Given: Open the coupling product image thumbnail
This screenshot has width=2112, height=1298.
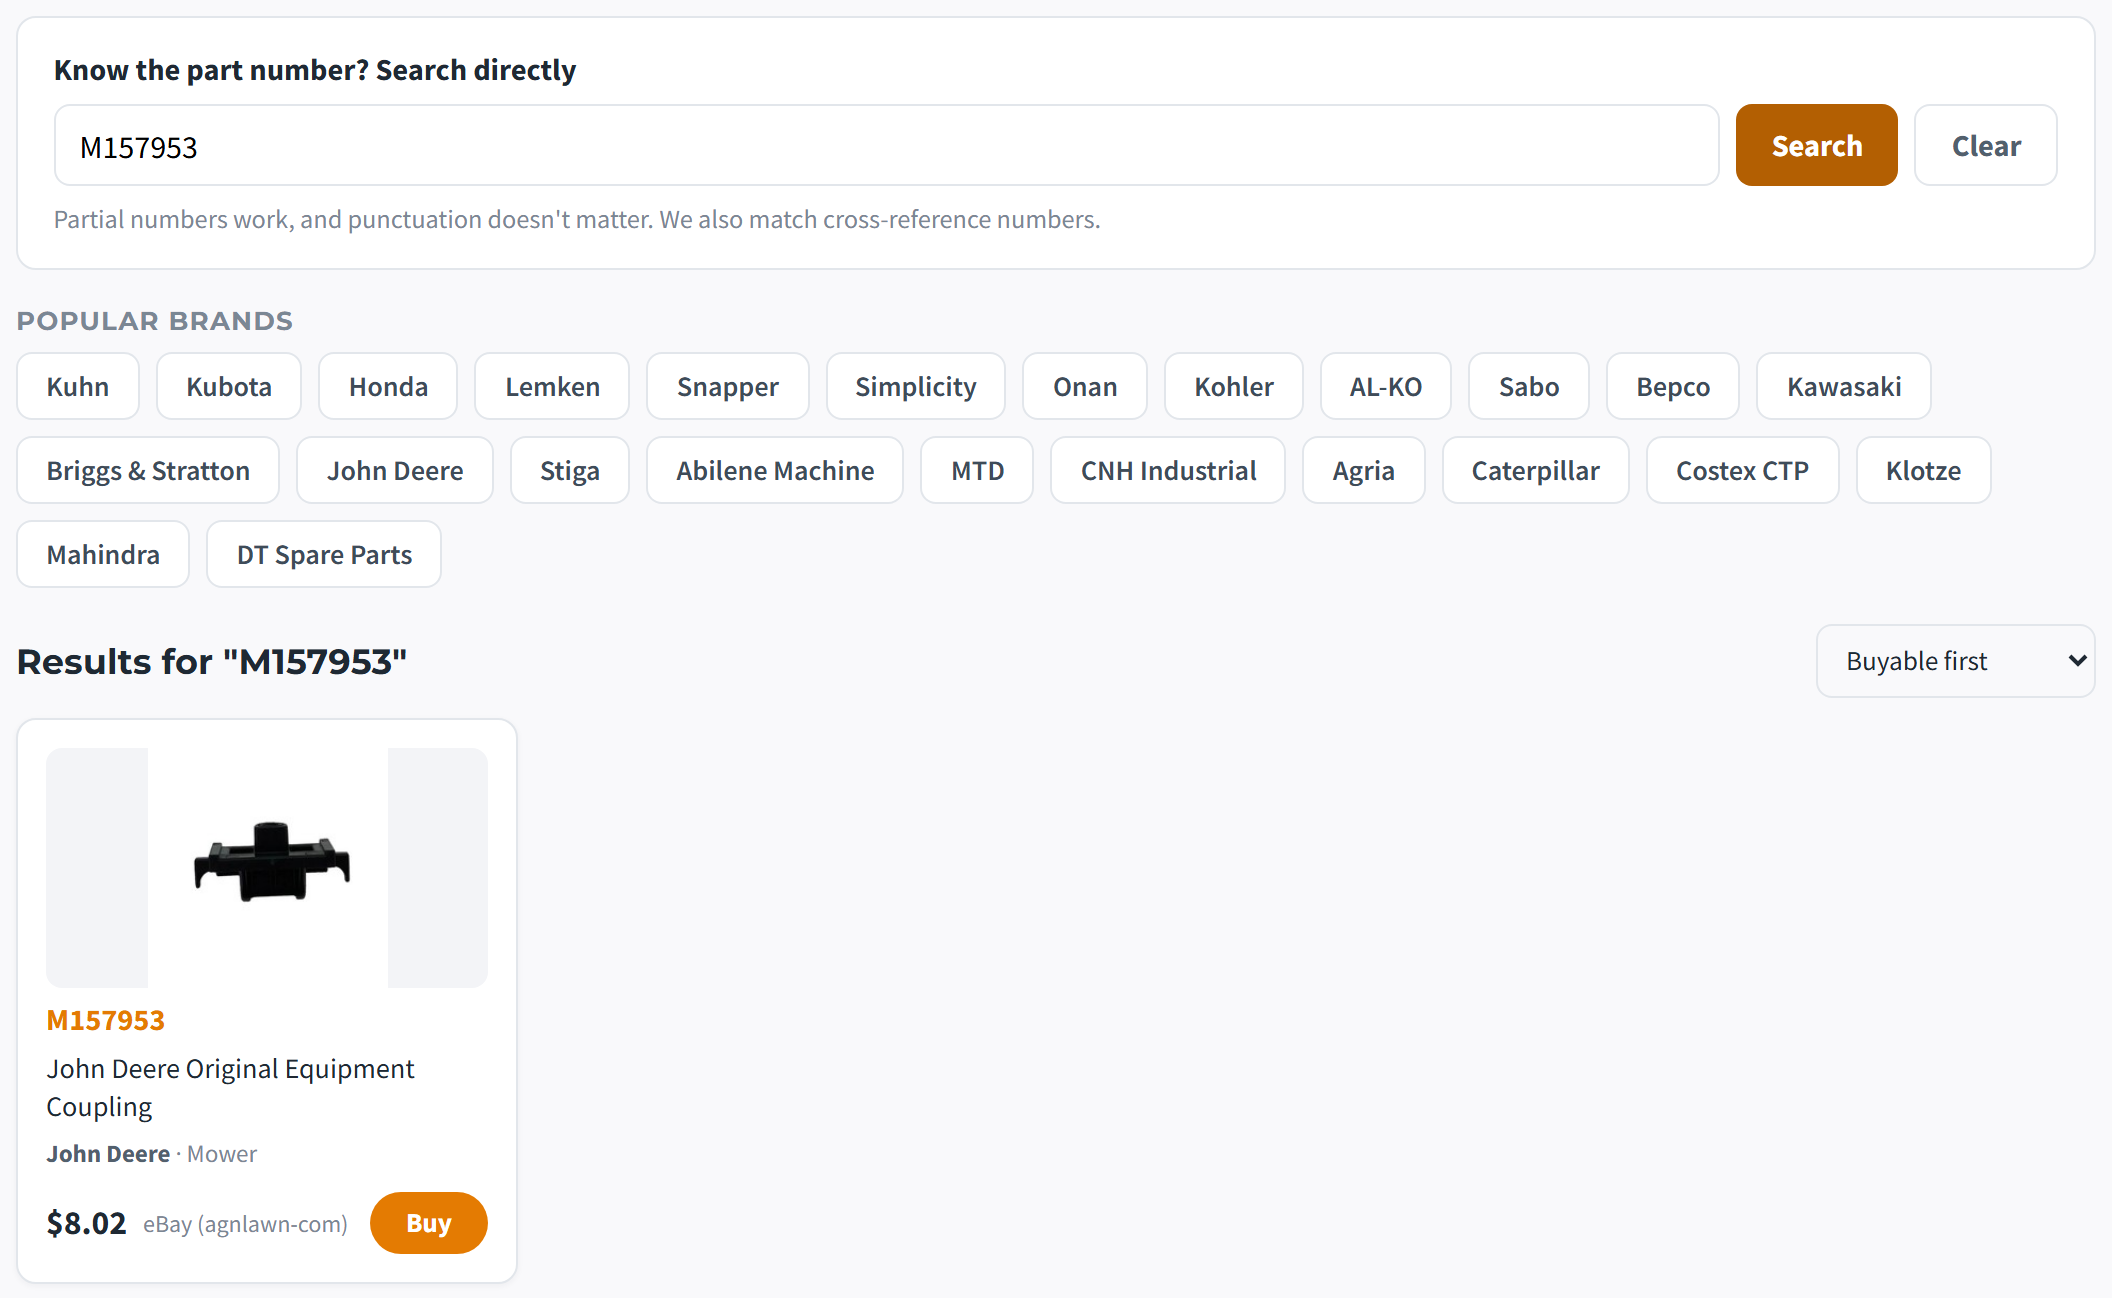Looking at the screenshot, I should 267,868.
